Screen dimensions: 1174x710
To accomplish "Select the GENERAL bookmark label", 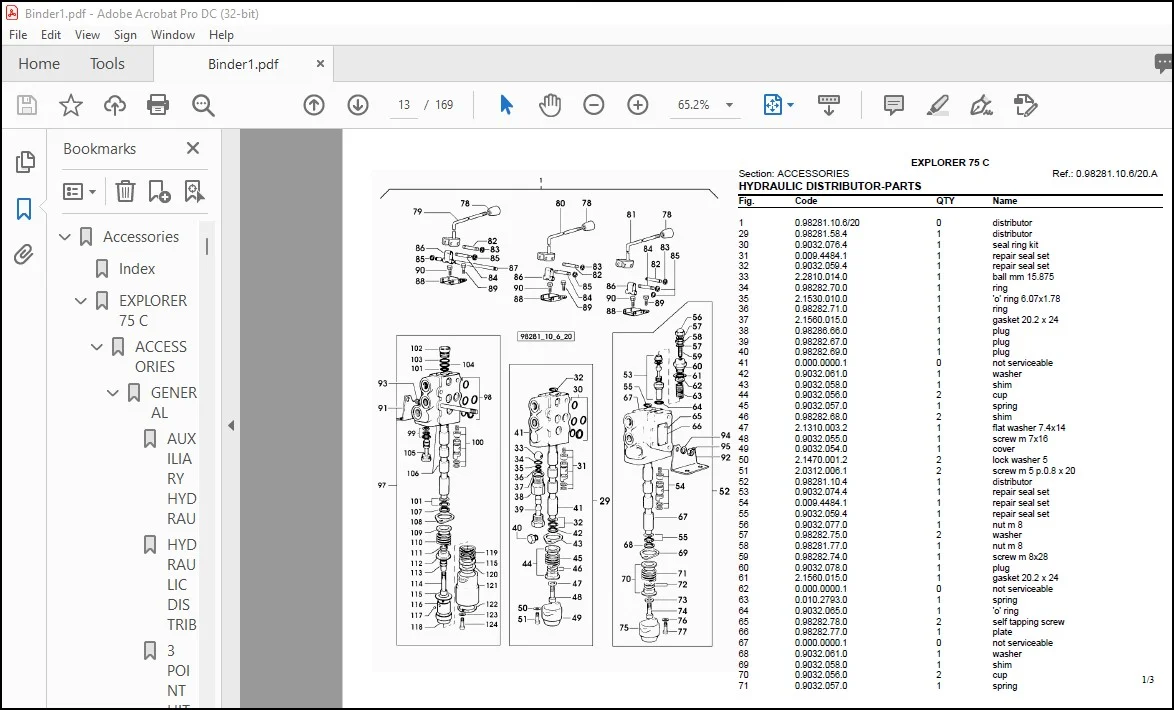I will tap(174, 402).
